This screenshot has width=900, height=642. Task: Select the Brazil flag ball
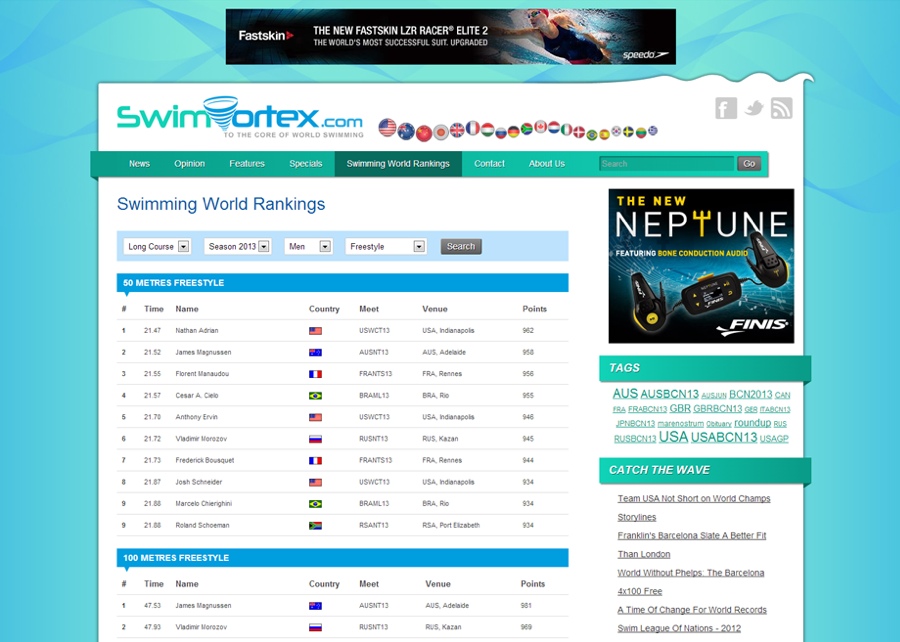pyautogui.click(x=592, y=135)
